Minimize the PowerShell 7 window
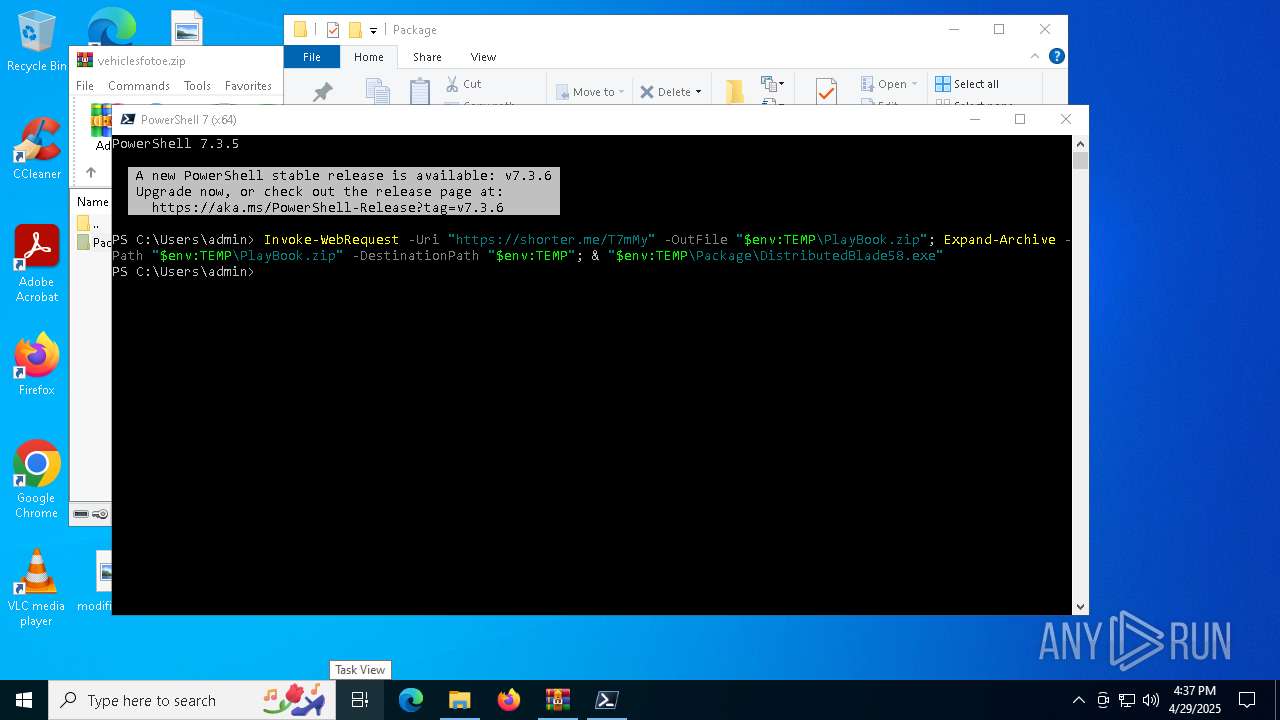Image resolution: width=1280 pixels, height=720 pixels. 975,119
